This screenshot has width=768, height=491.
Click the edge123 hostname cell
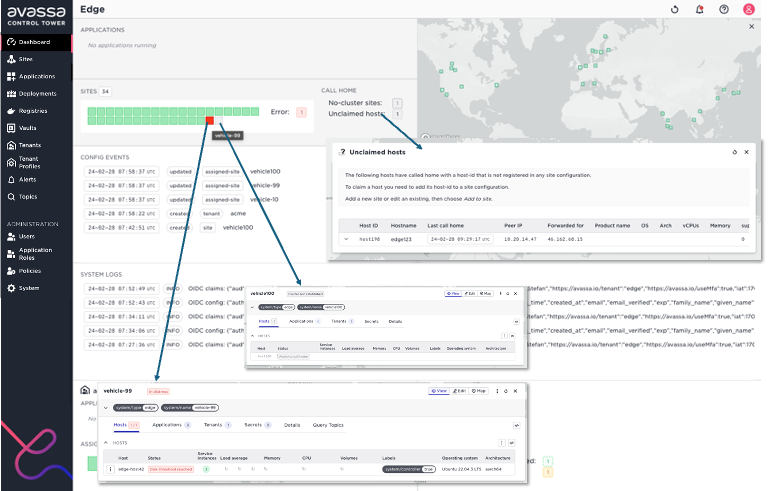pyautogui.click(x=401, y=240)
